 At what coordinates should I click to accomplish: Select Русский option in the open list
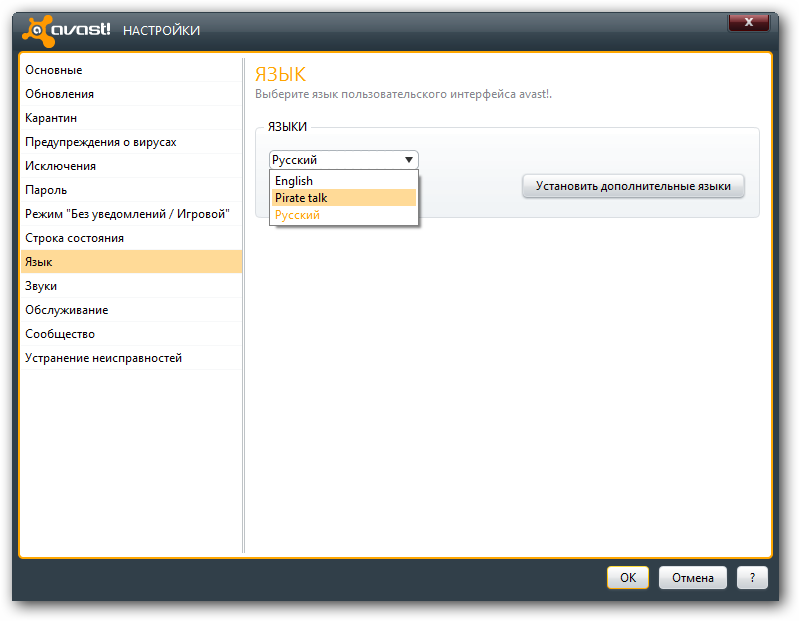(x=344, y=214)
